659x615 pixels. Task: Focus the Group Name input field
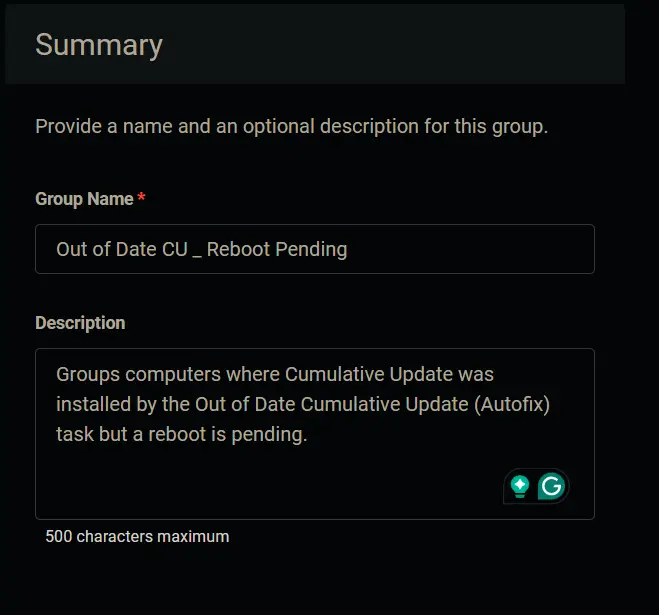(x=315, y=249)
